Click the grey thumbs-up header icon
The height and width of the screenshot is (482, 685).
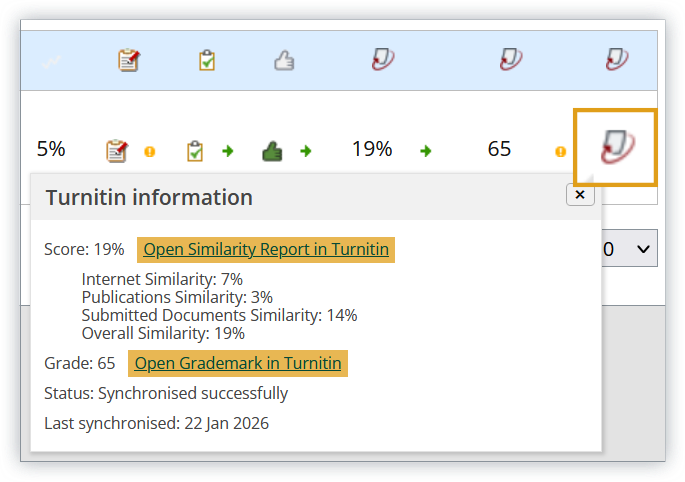click(284, 60)
